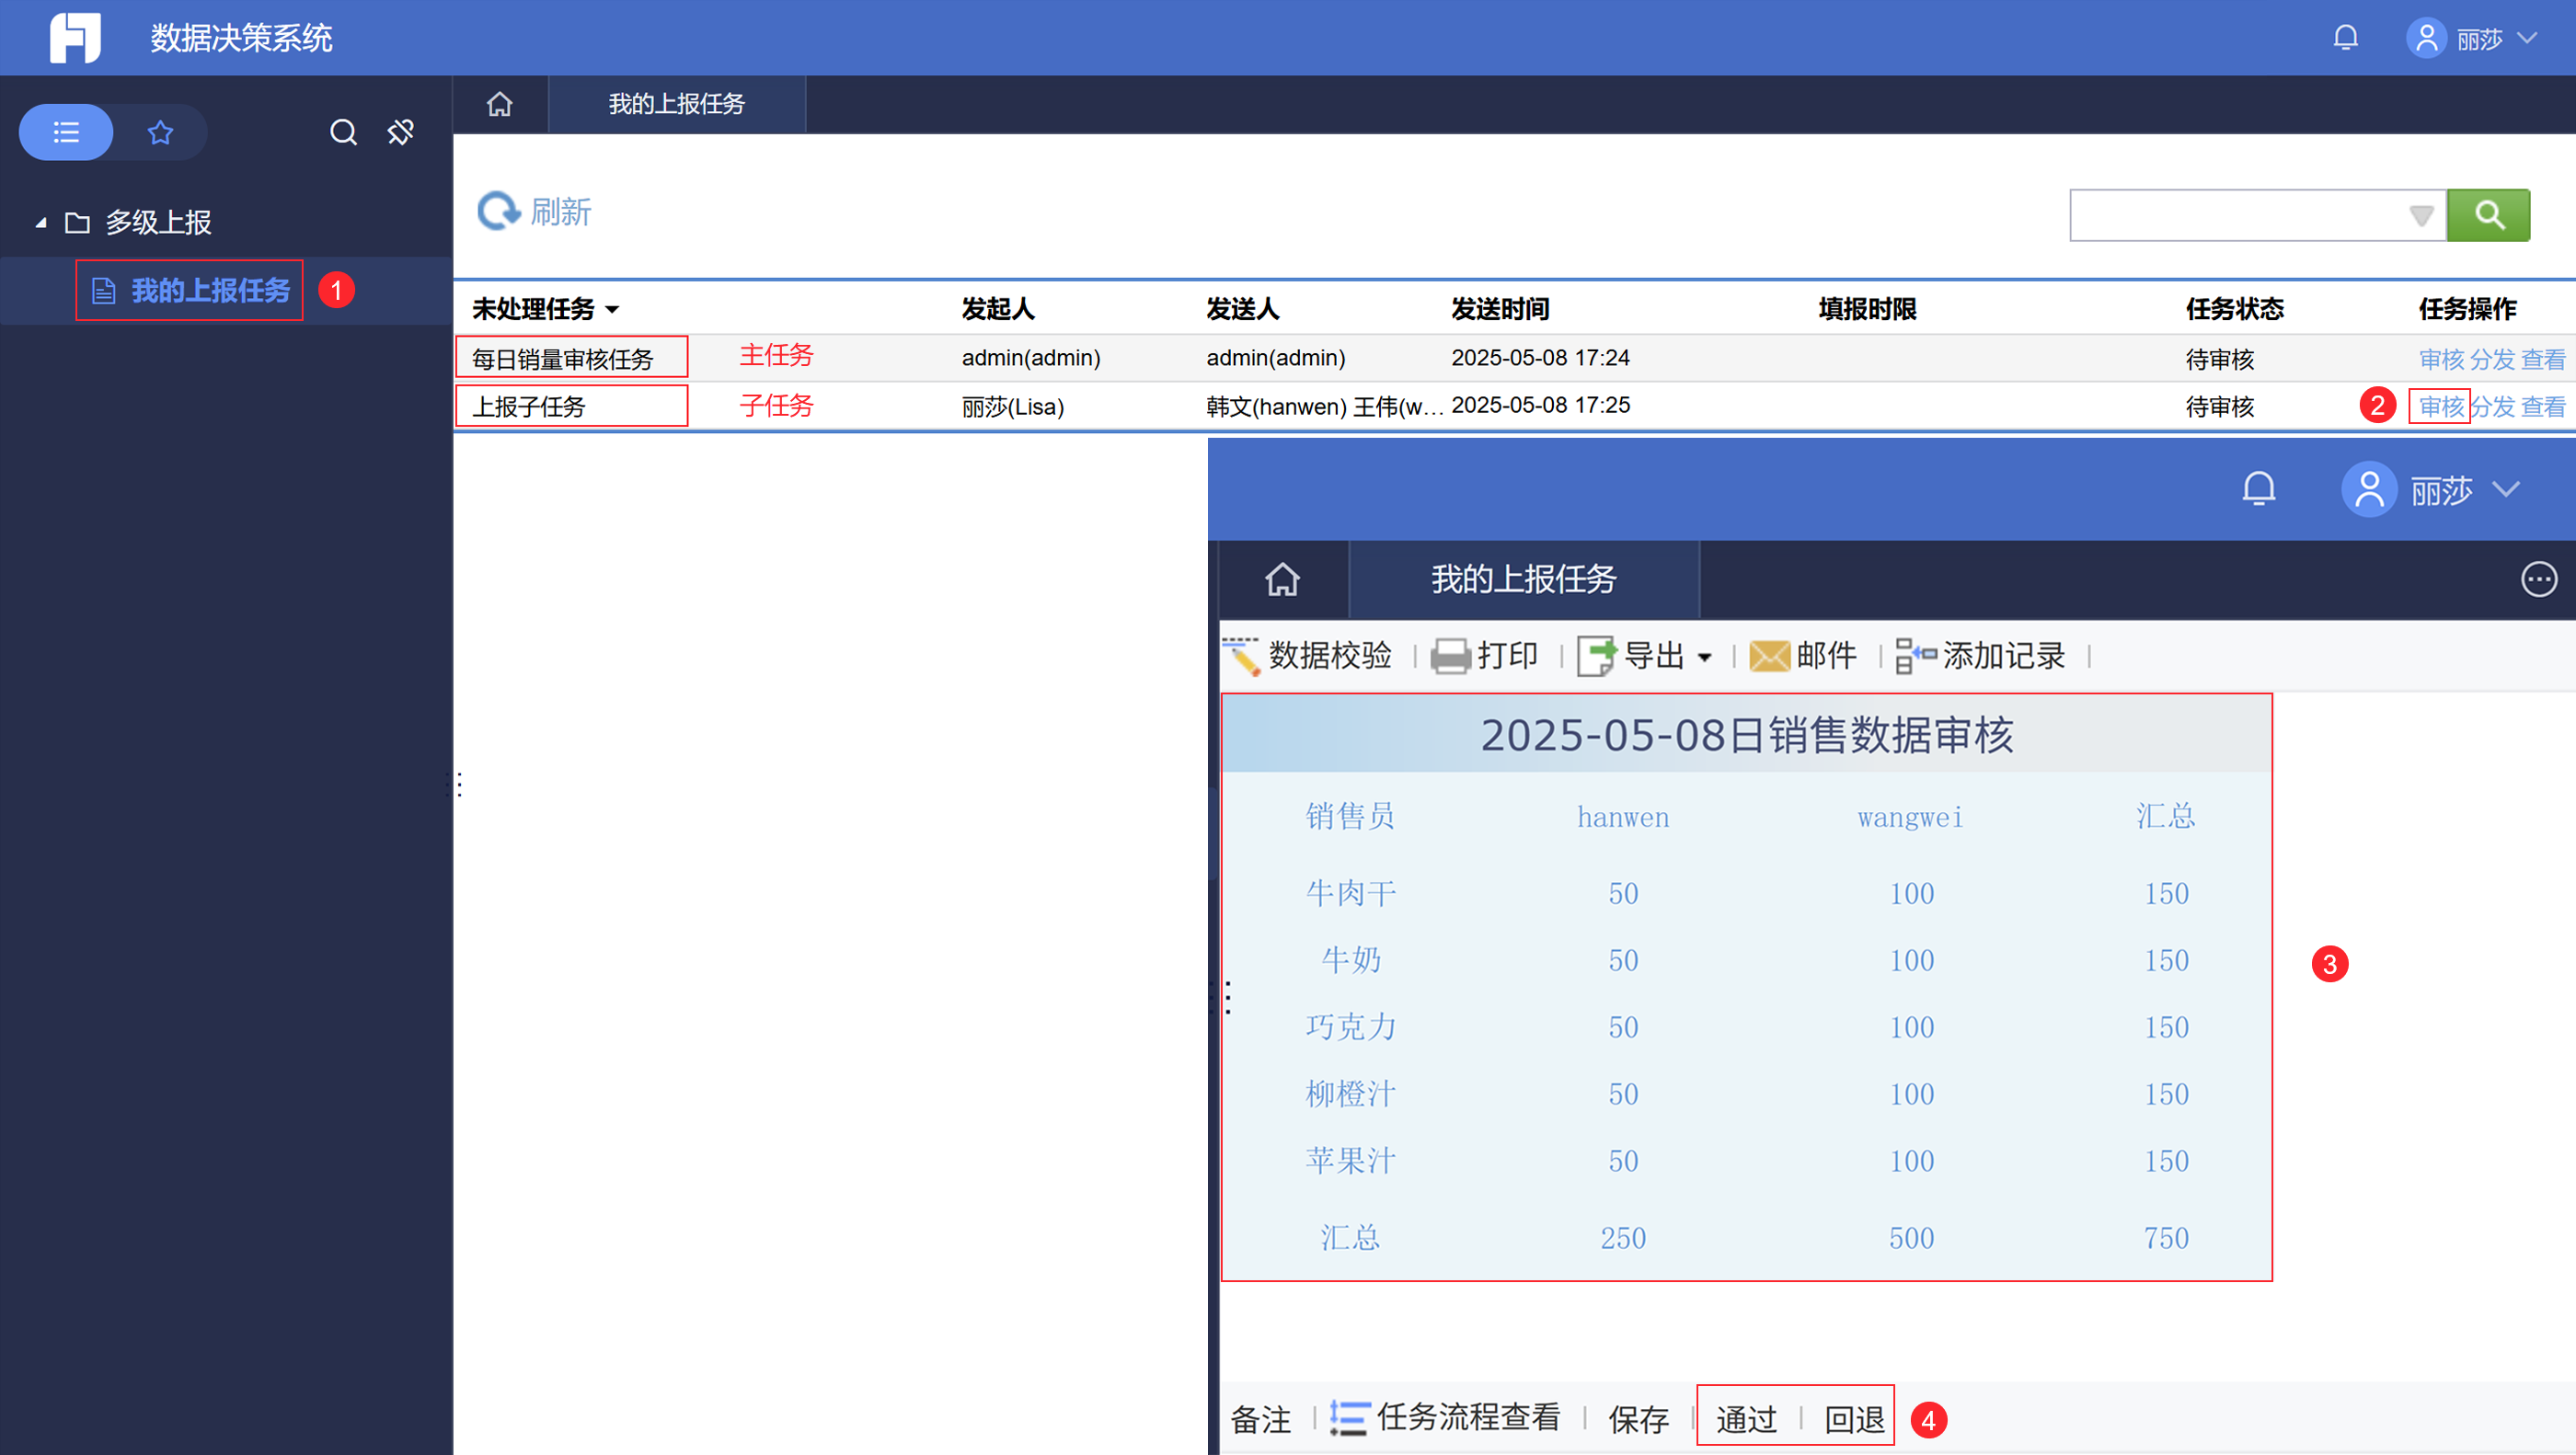
Task: Click the green search button
Action: [2488, 215]
